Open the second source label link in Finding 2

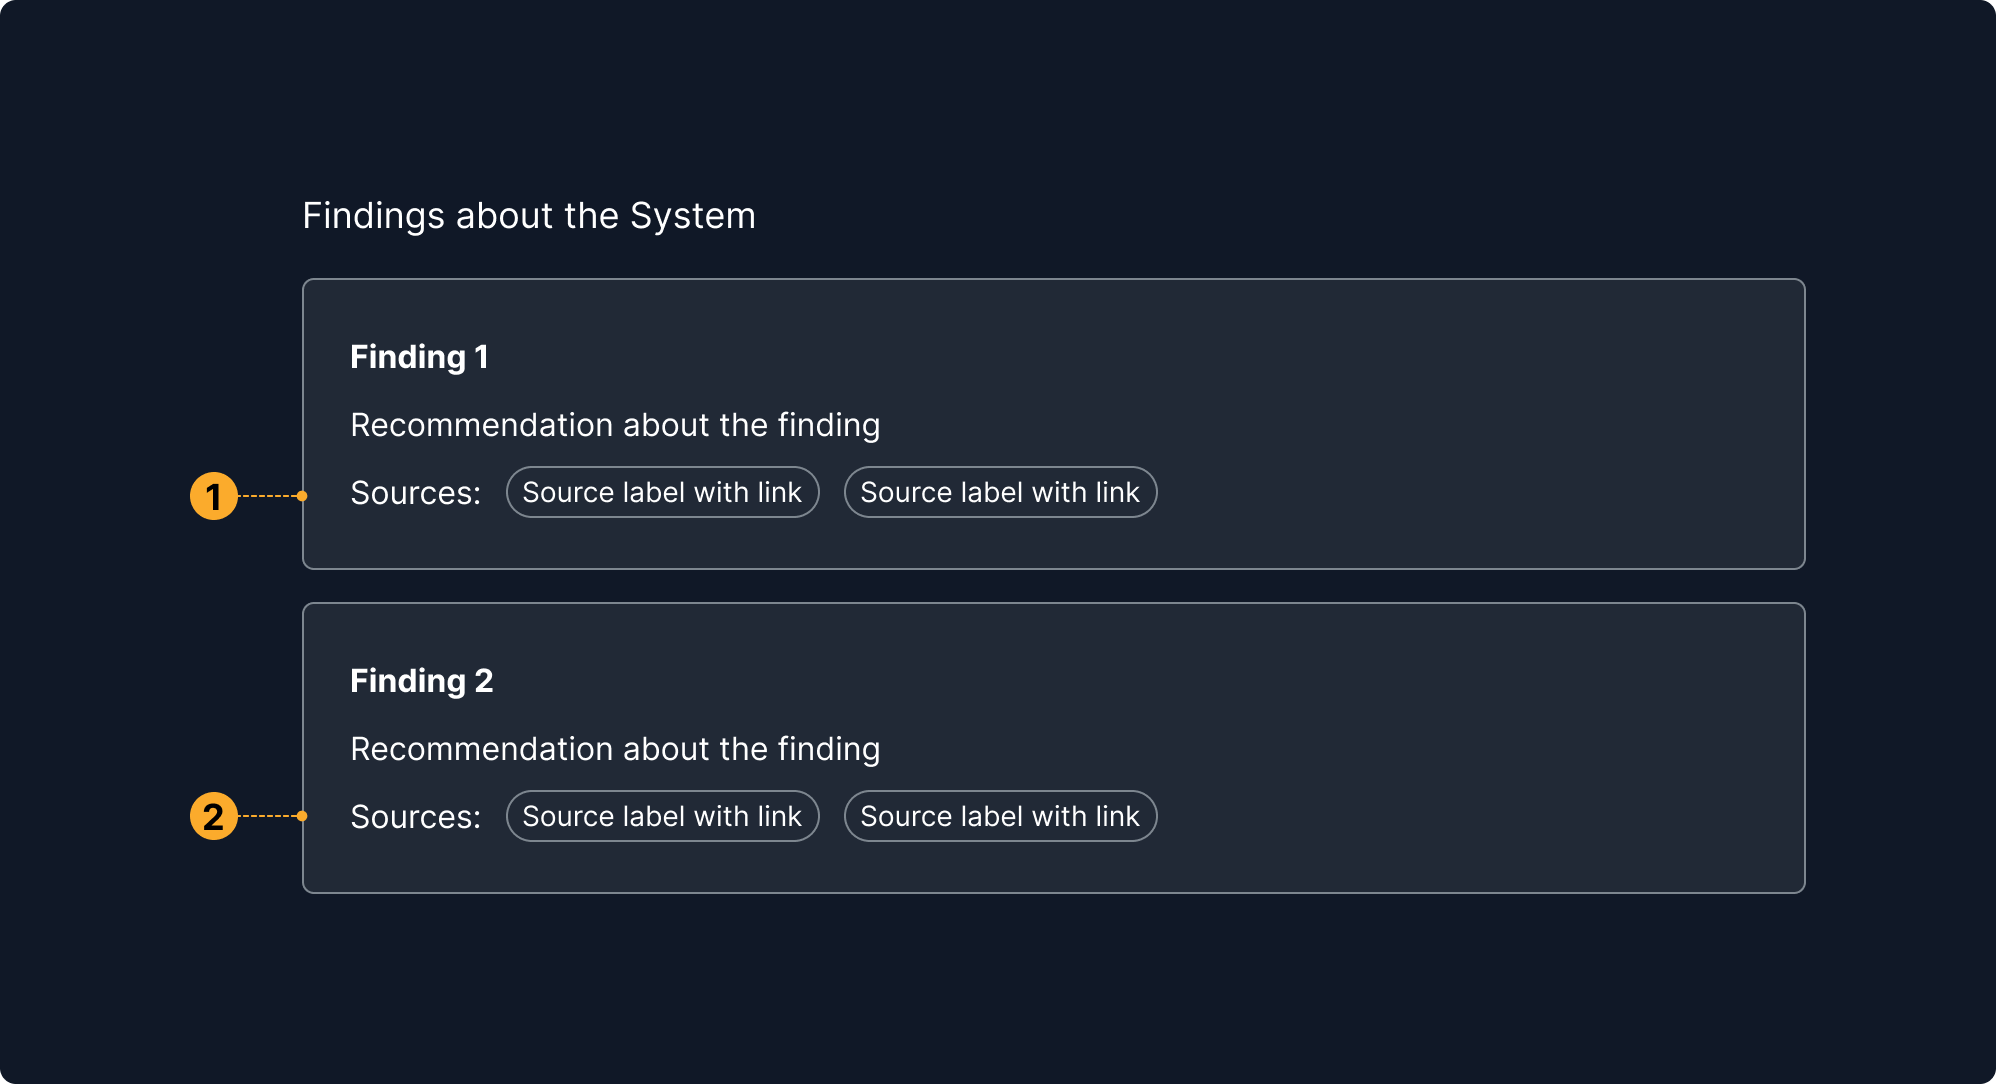1000,816
